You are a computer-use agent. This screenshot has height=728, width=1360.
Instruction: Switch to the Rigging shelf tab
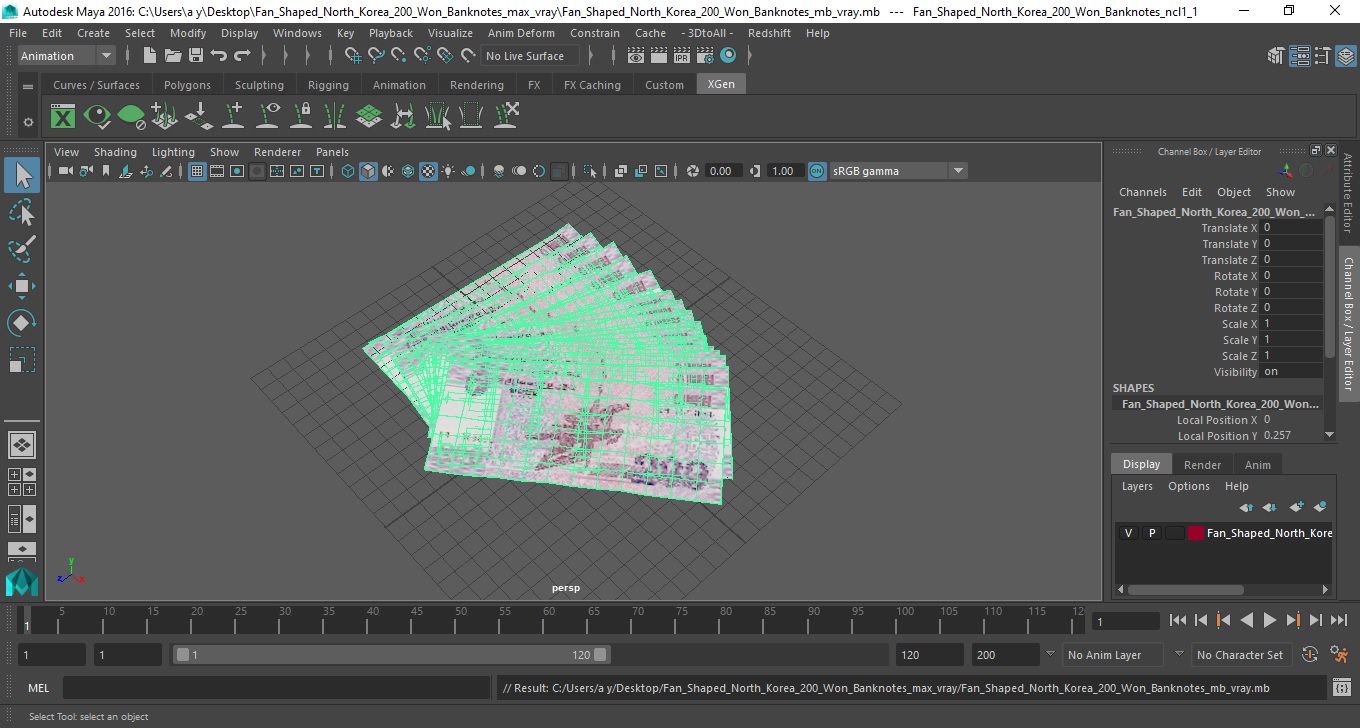click(328, 85)
